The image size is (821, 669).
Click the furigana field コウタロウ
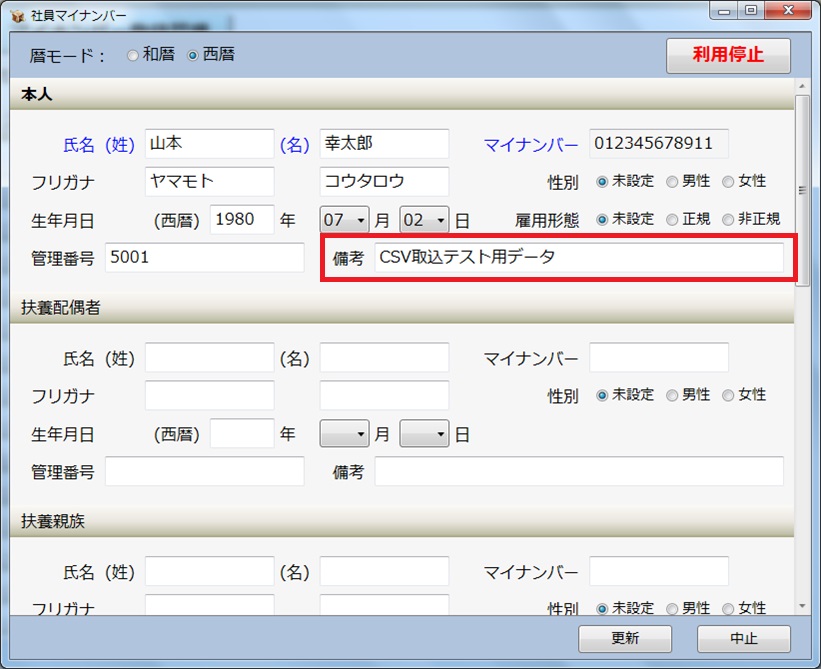[x=384, y=181]
